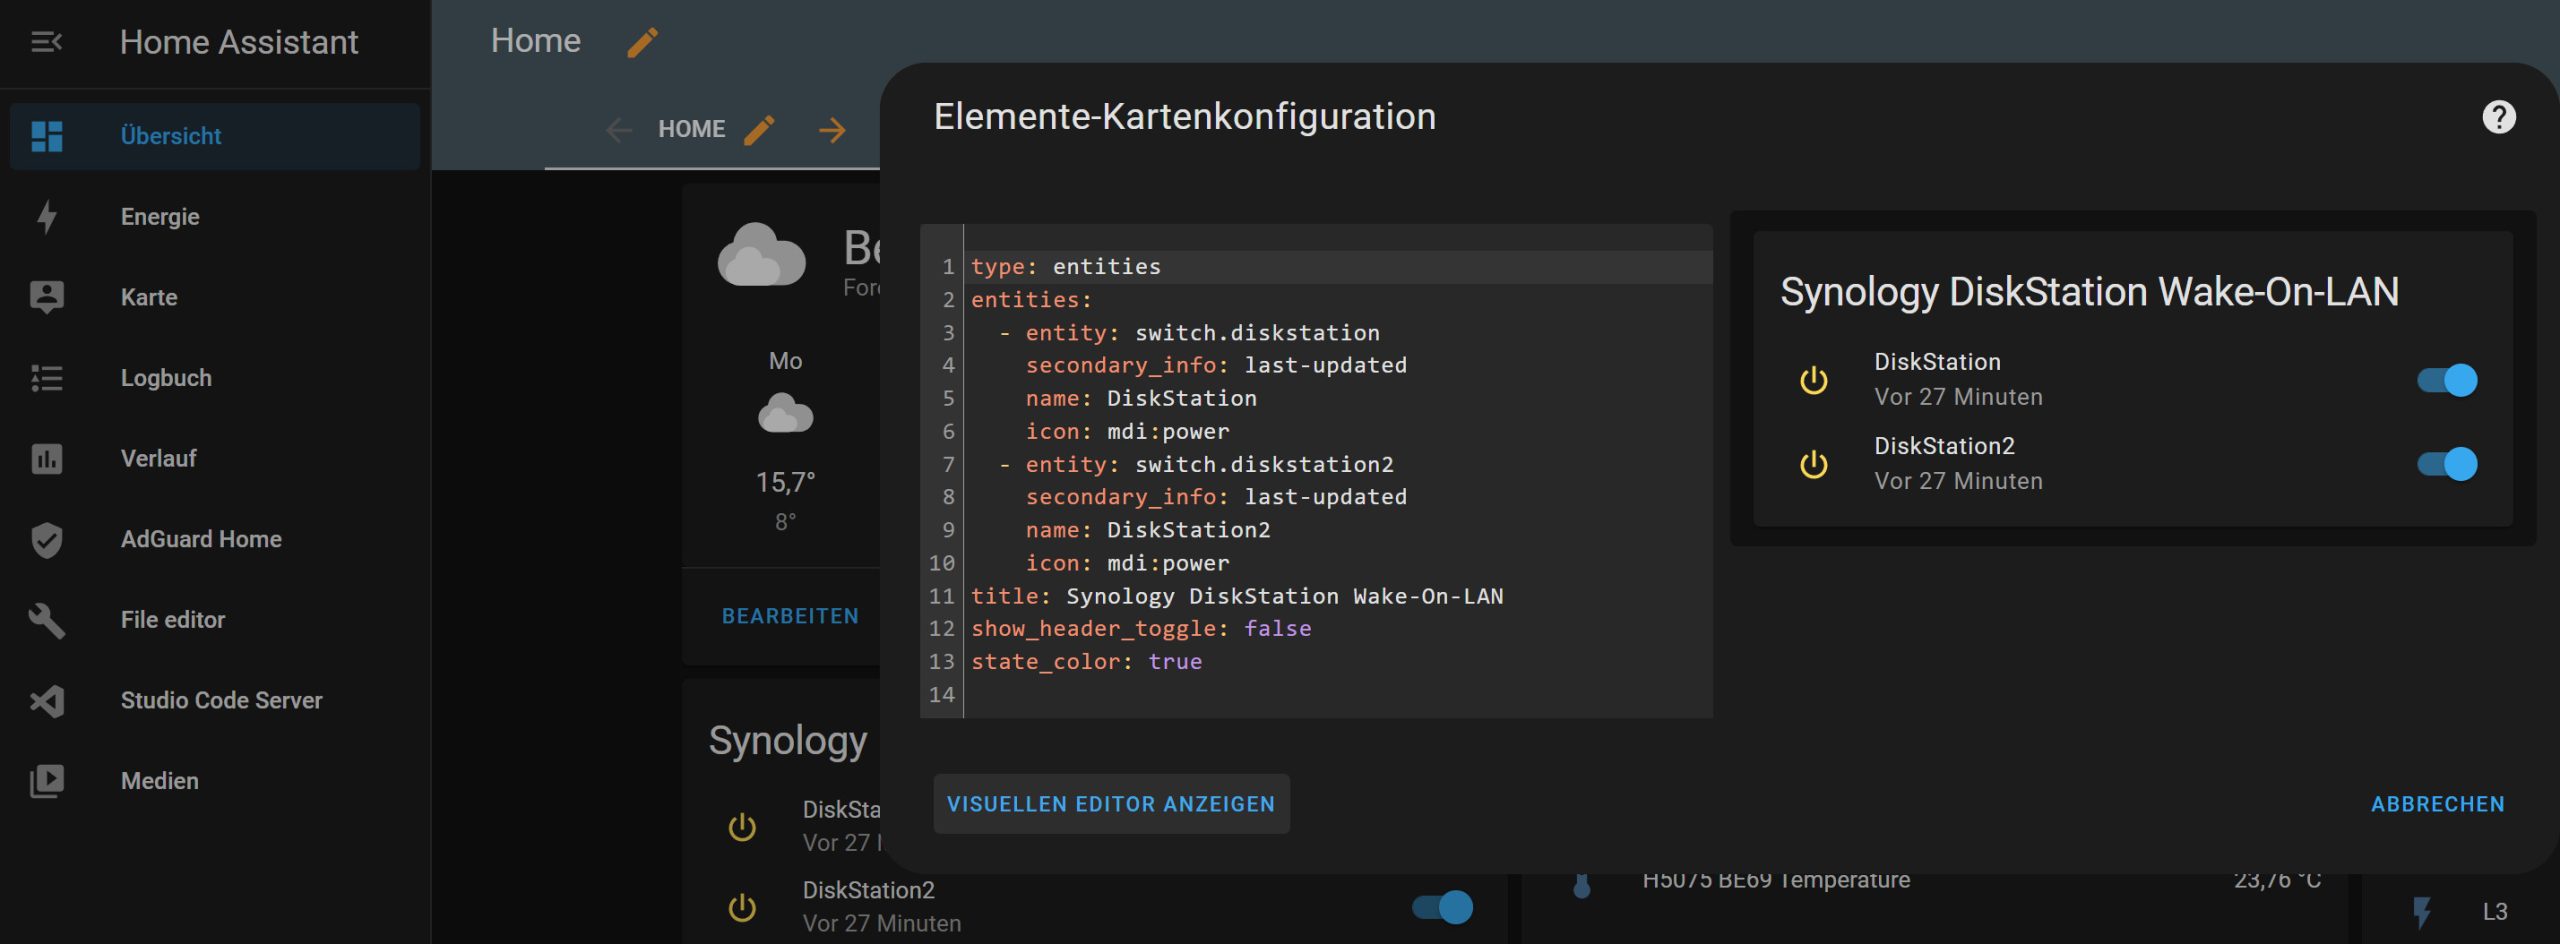Click the right arrow next to HOME tab
This screenshot has height=944, width=2560.
click(832, 130)
